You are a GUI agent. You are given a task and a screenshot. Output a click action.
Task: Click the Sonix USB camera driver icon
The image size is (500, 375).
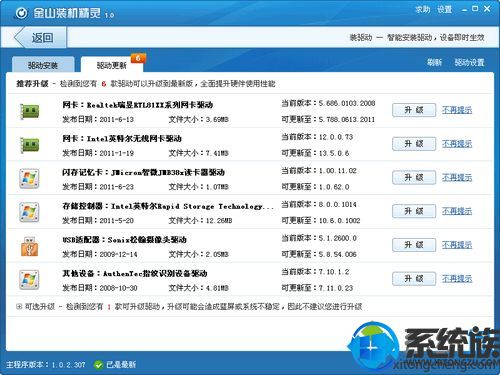29,246
